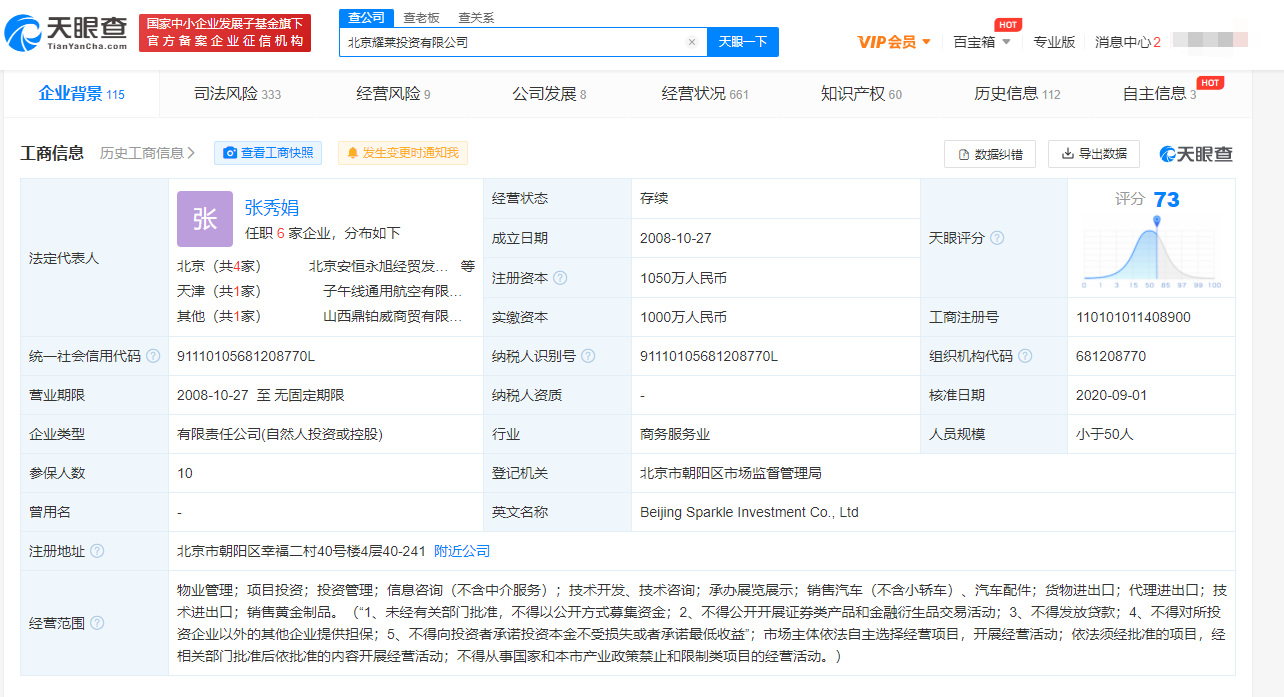This screenshot has width=1284, height=697.
Task: Clear the search box with the X icon
Action: coord(691,42)
